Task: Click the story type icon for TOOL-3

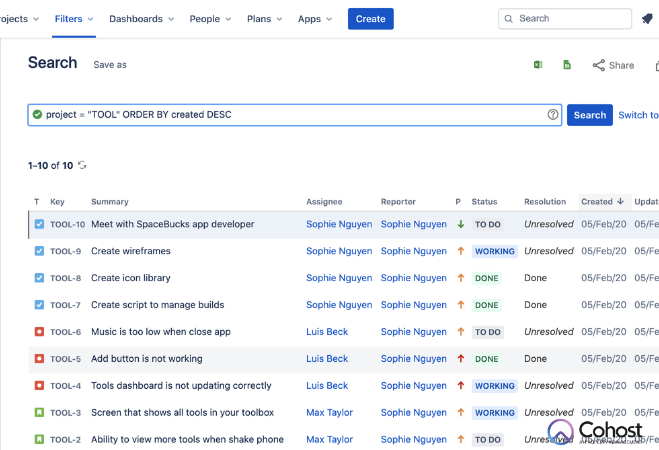Action: [x=39, y=412]
